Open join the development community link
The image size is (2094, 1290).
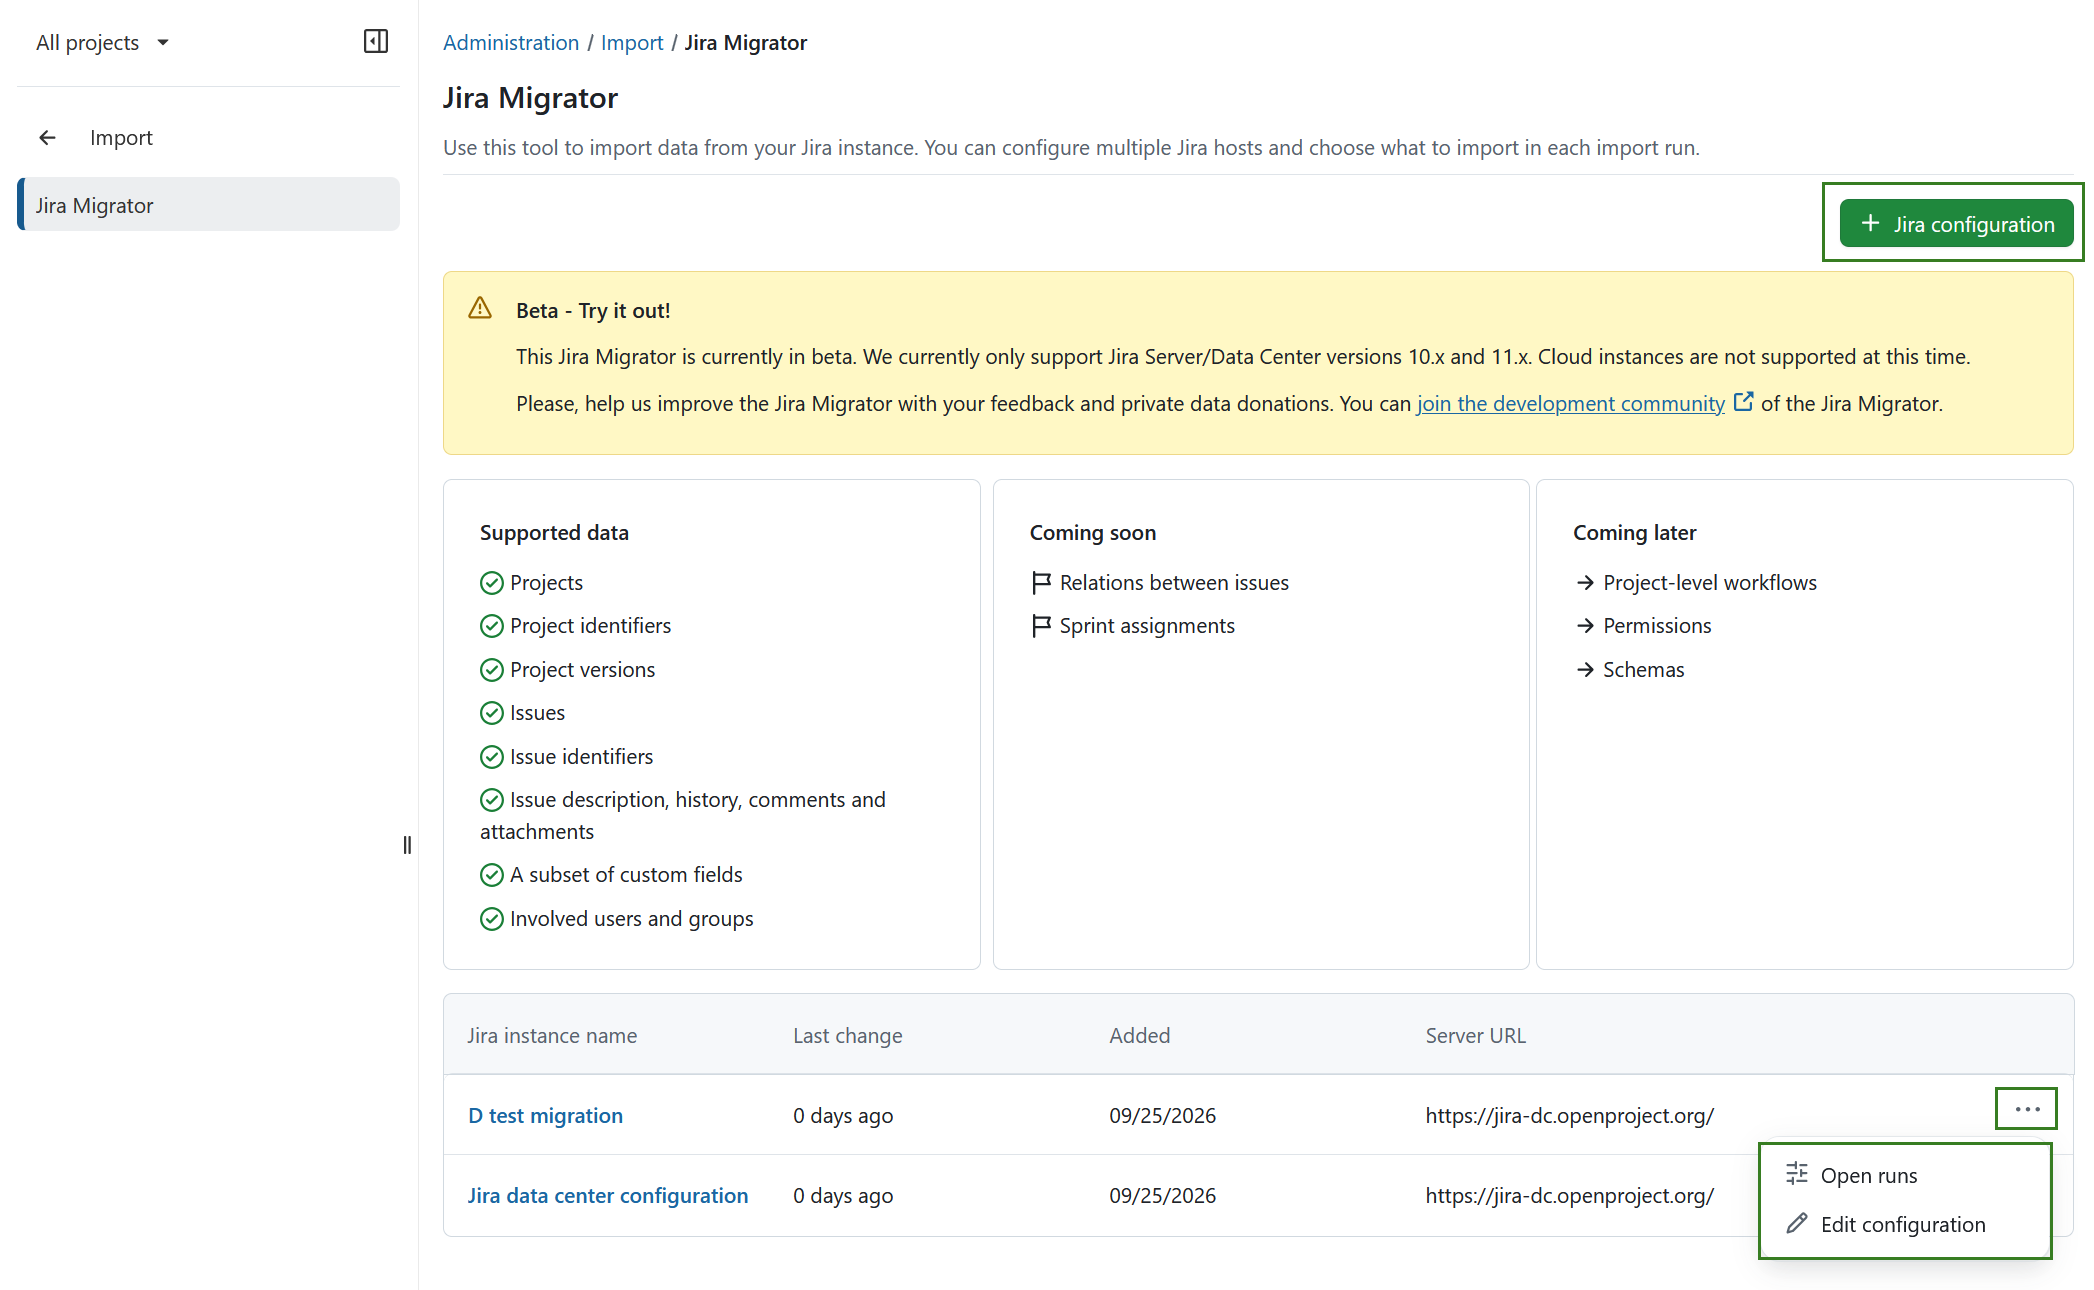(1570, 403)
